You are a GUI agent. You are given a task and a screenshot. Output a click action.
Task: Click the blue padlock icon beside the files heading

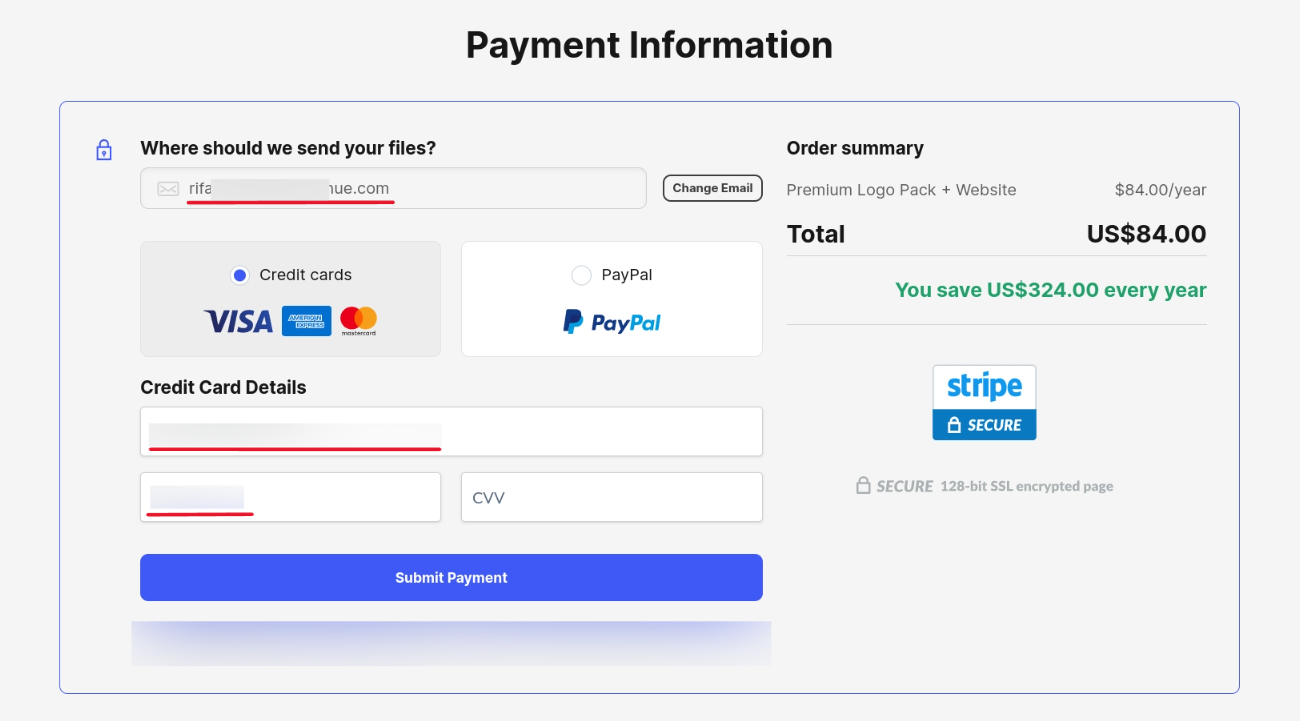point(104,150)
